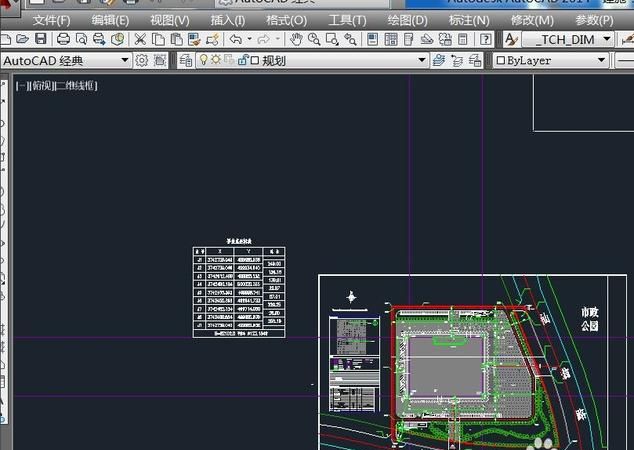Click the Plot (print) icon
The height and width of the screenshot is (450, 634).
point(64,39)
